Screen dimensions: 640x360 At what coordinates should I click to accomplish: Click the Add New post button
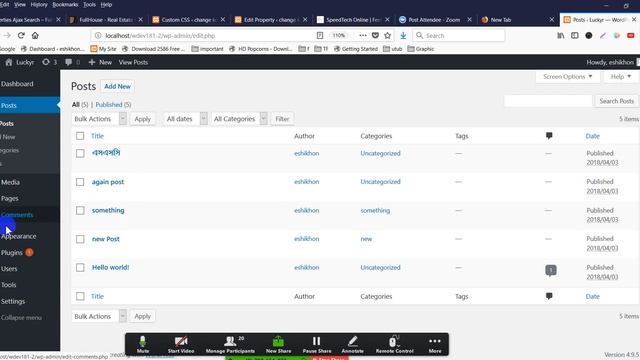[118, 86]
